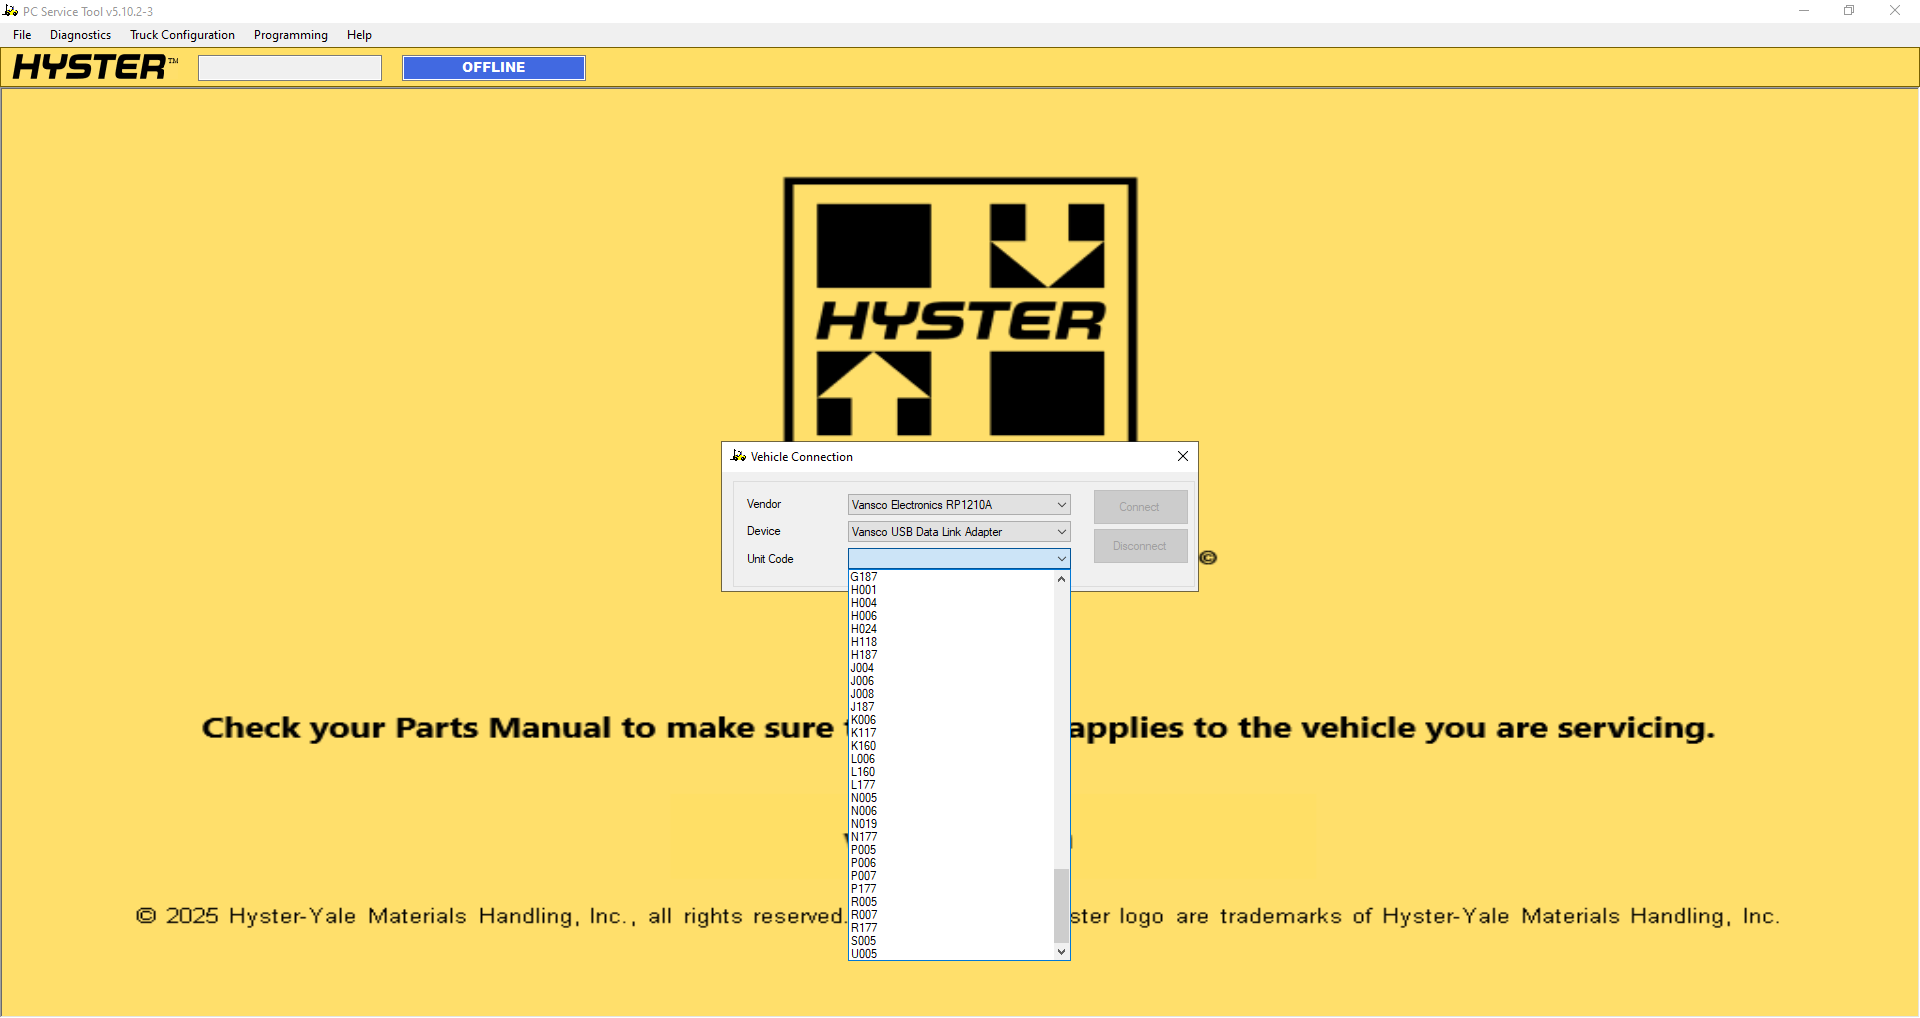Click the OFFLINE status button
The height and width of the screenshot is (1018, 1920).
(x=494, y=67)
